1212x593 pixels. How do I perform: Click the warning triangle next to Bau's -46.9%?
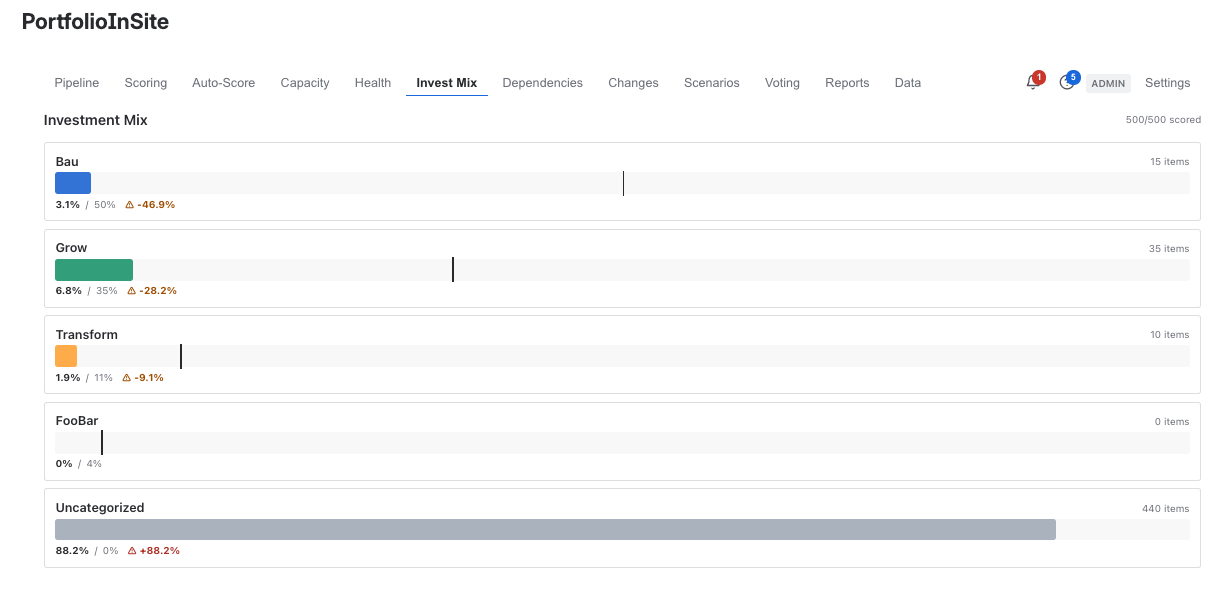130,203
